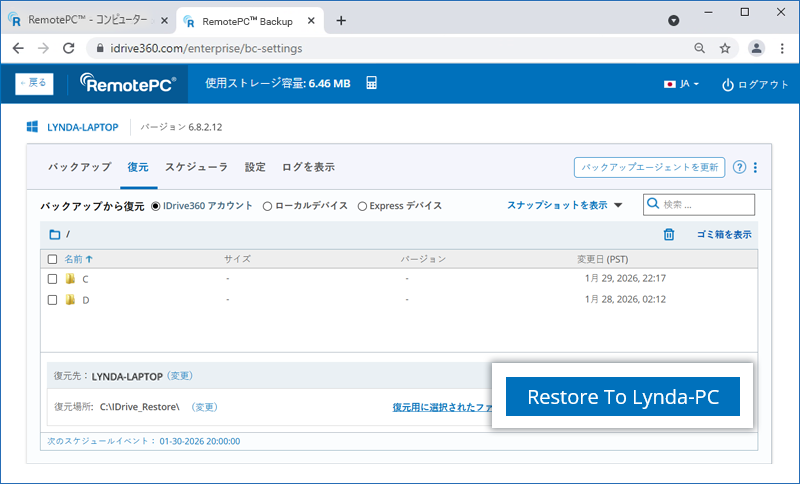Toggle the select-all checkbox in header

coord(52,259)
